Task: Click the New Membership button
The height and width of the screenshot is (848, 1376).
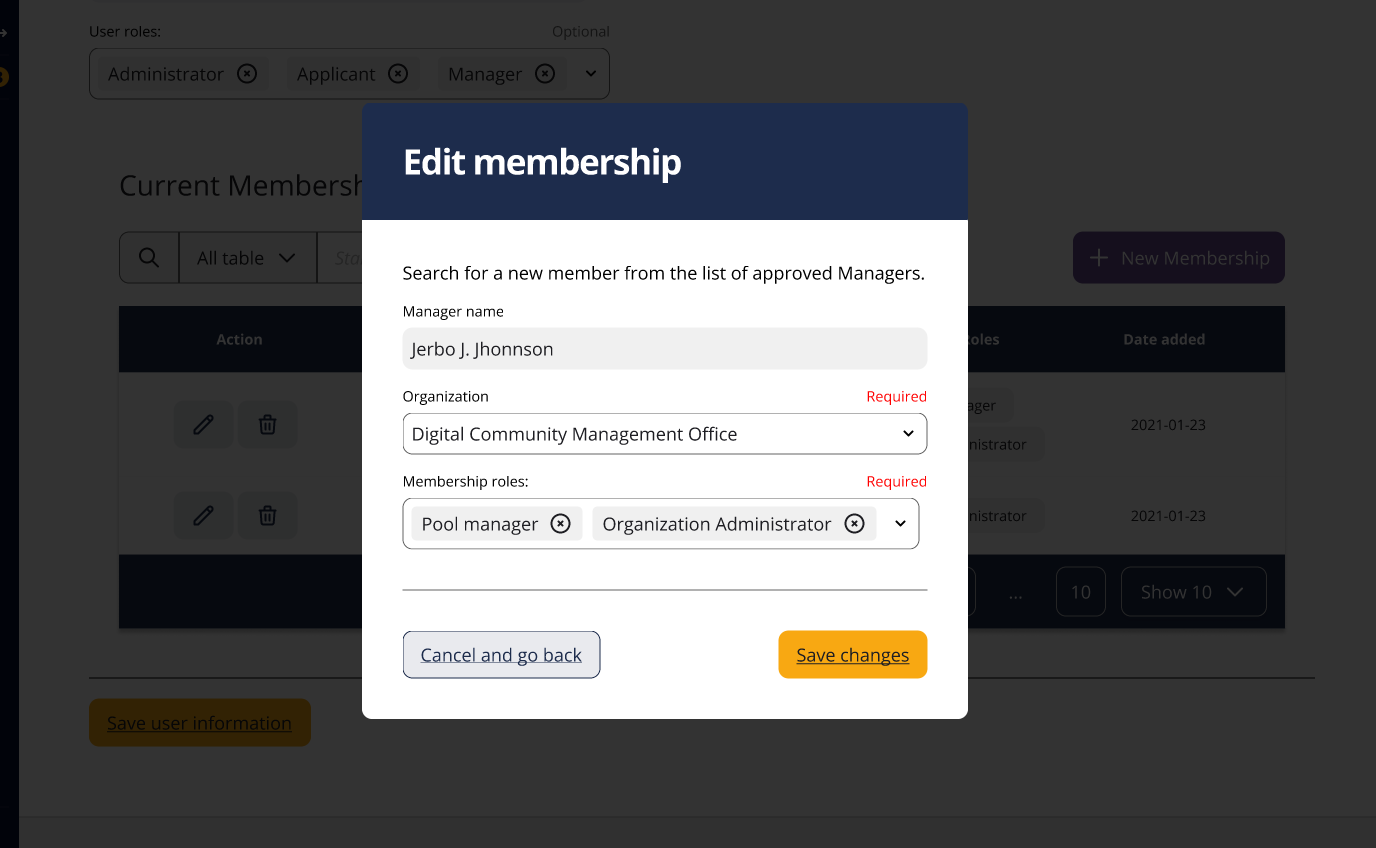Action: pos(1178,258)
